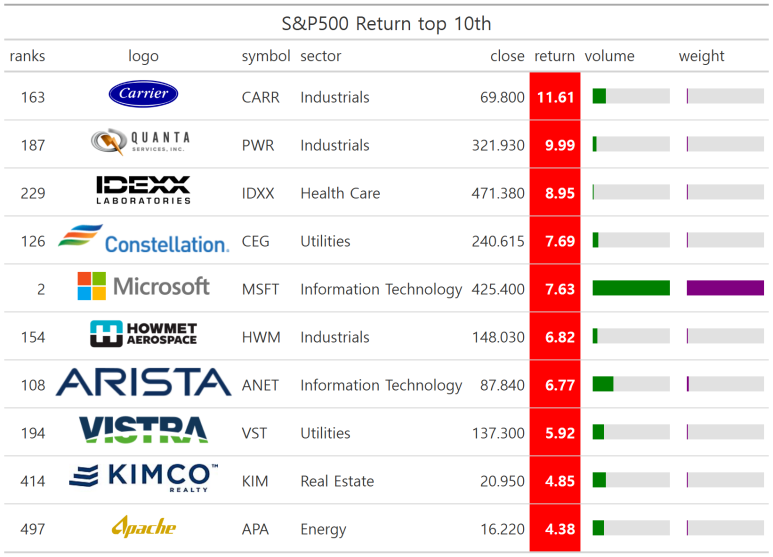Click the 11.61 return value
The width and height of the screenshot is (773, 557).
coord(556,97)
